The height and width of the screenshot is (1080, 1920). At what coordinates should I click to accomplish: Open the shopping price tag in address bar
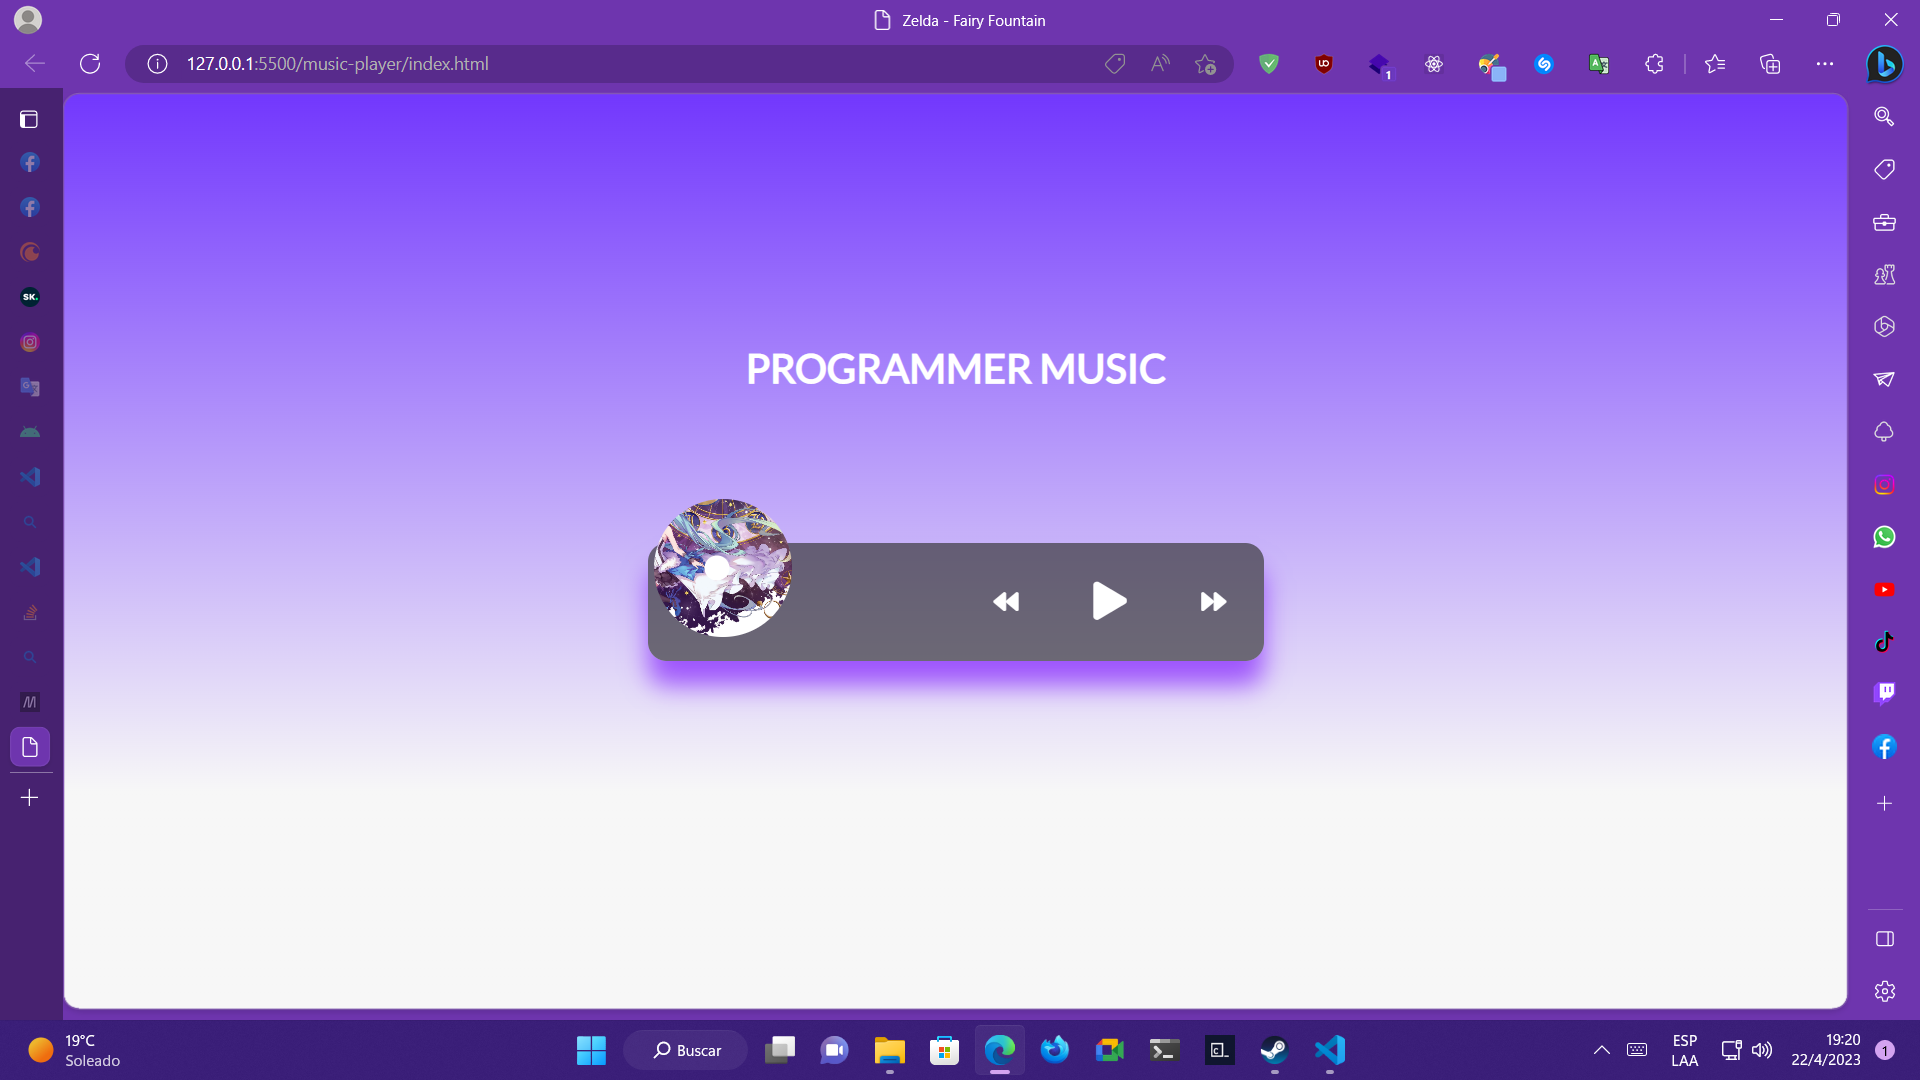[x=1115, y=64]
